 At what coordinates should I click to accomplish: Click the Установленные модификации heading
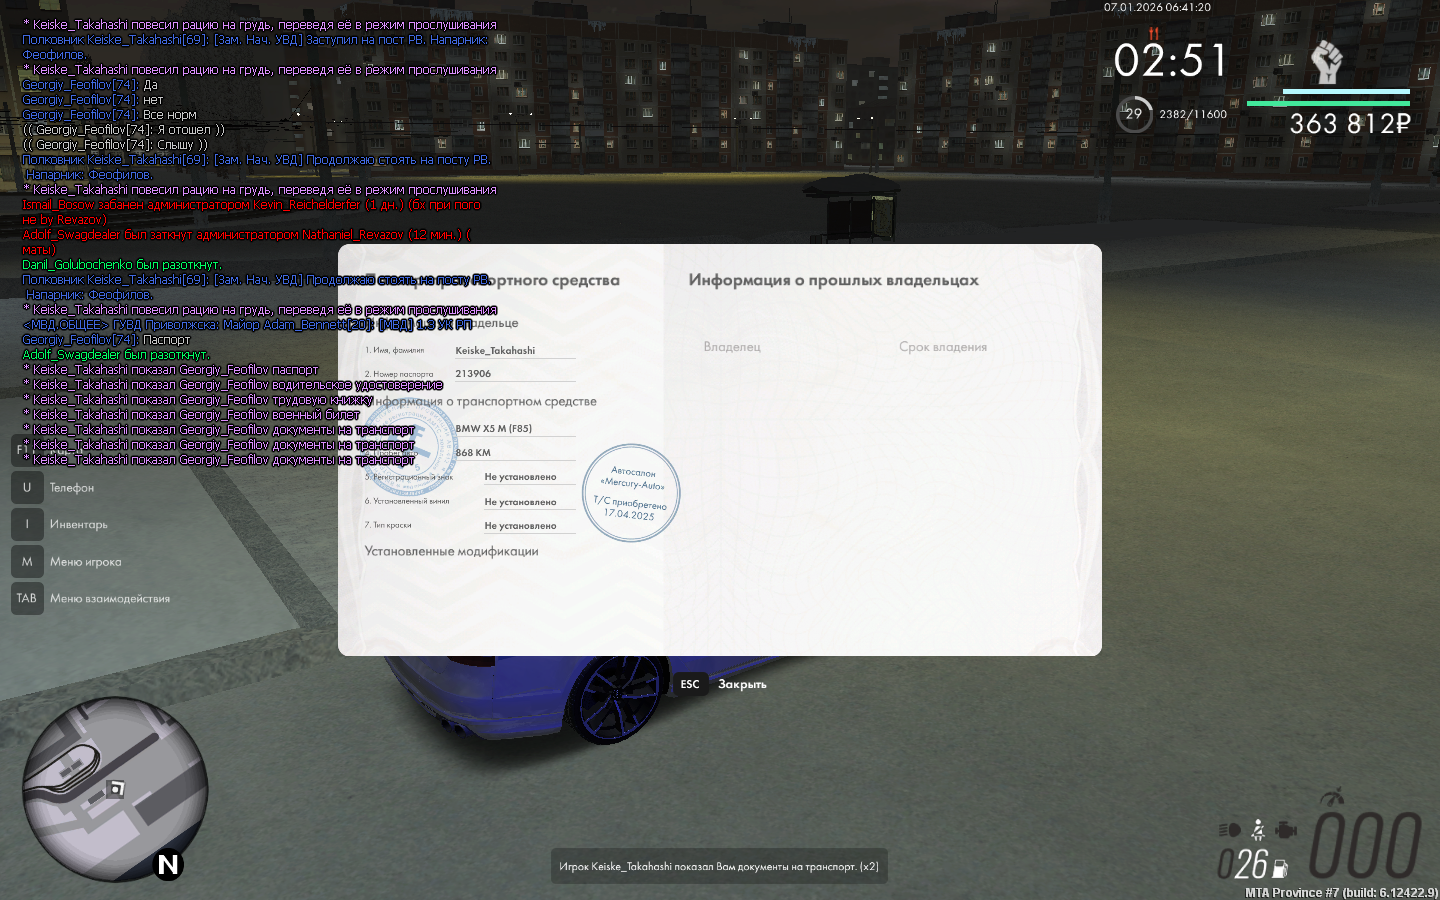coord(451,551)
